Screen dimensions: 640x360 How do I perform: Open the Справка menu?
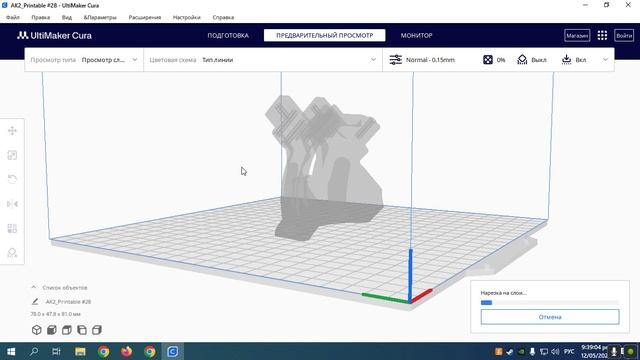tap(223, 18)
